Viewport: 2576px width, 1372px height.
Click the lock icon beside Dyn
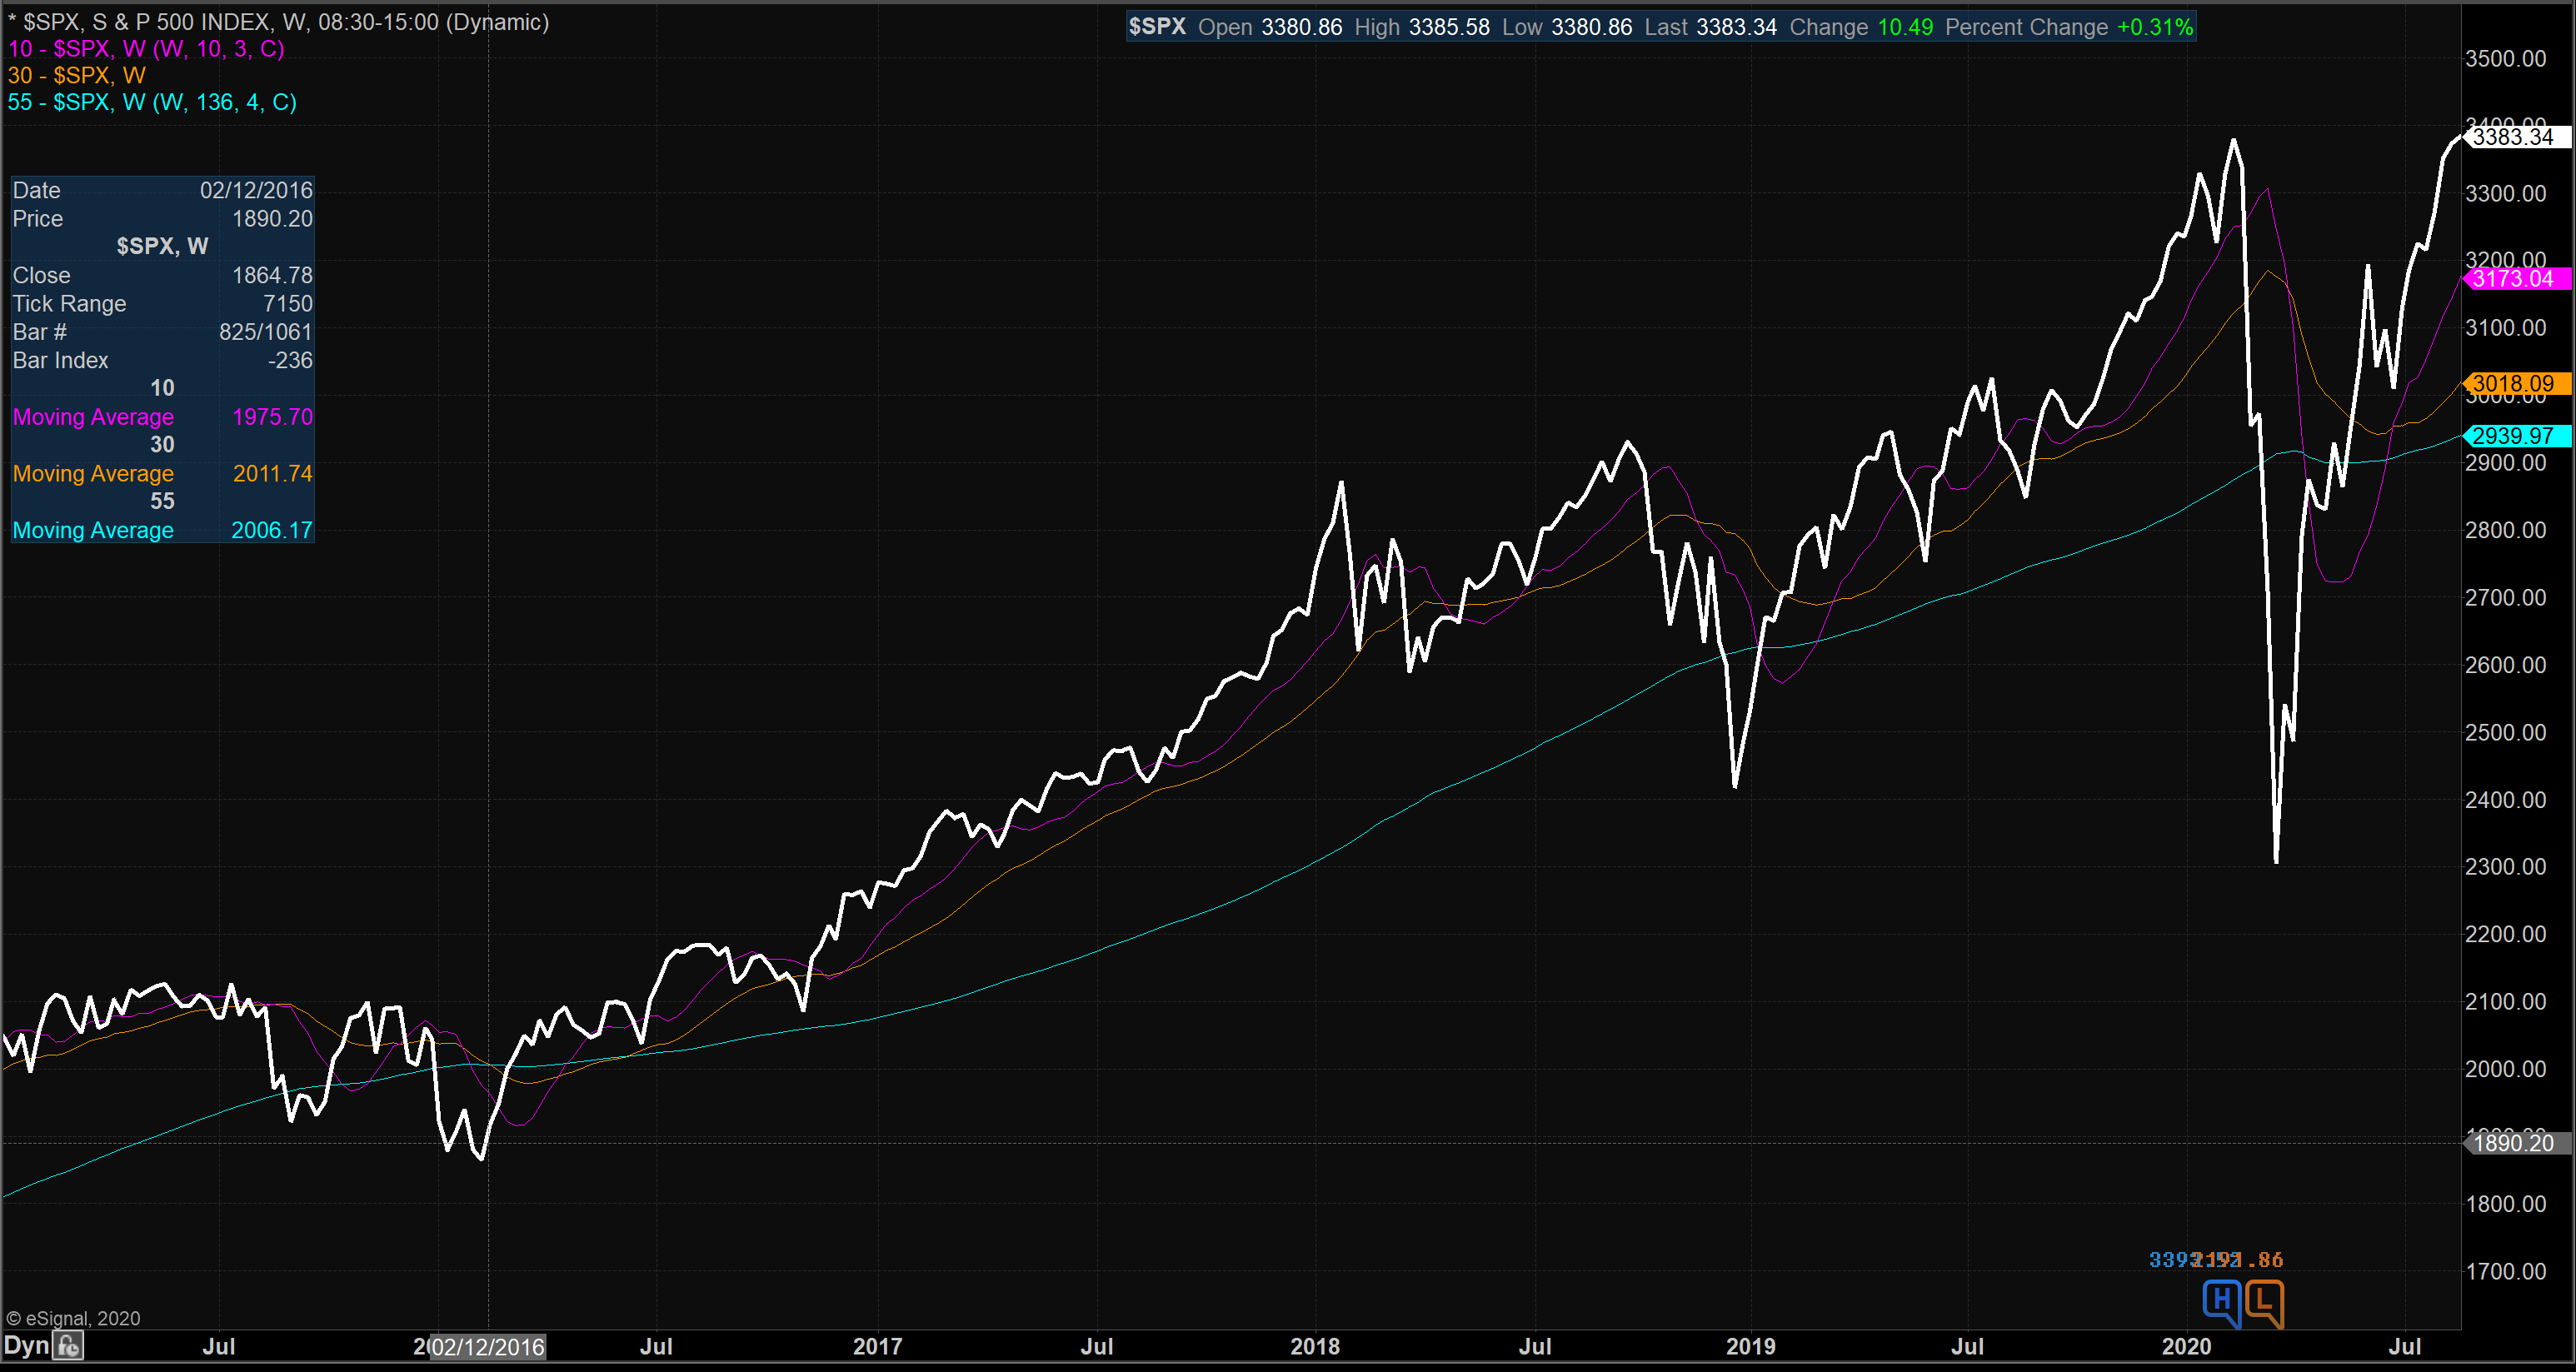[68, 1346]
